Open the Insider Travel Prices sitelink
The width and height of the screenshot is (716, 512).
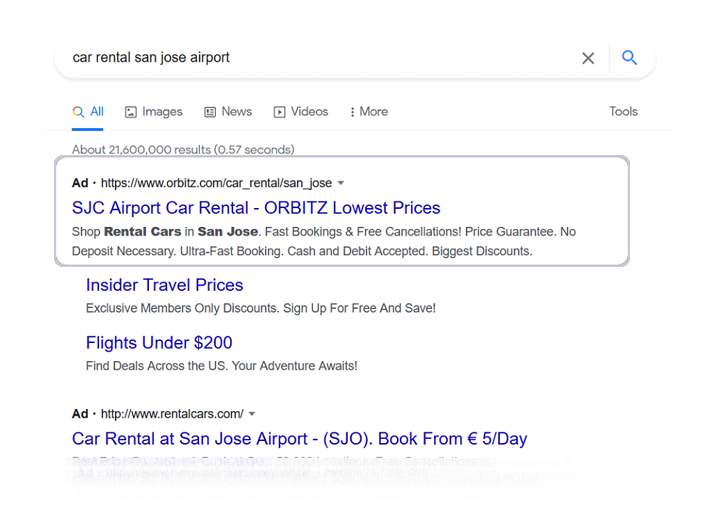tap(164, 286)
